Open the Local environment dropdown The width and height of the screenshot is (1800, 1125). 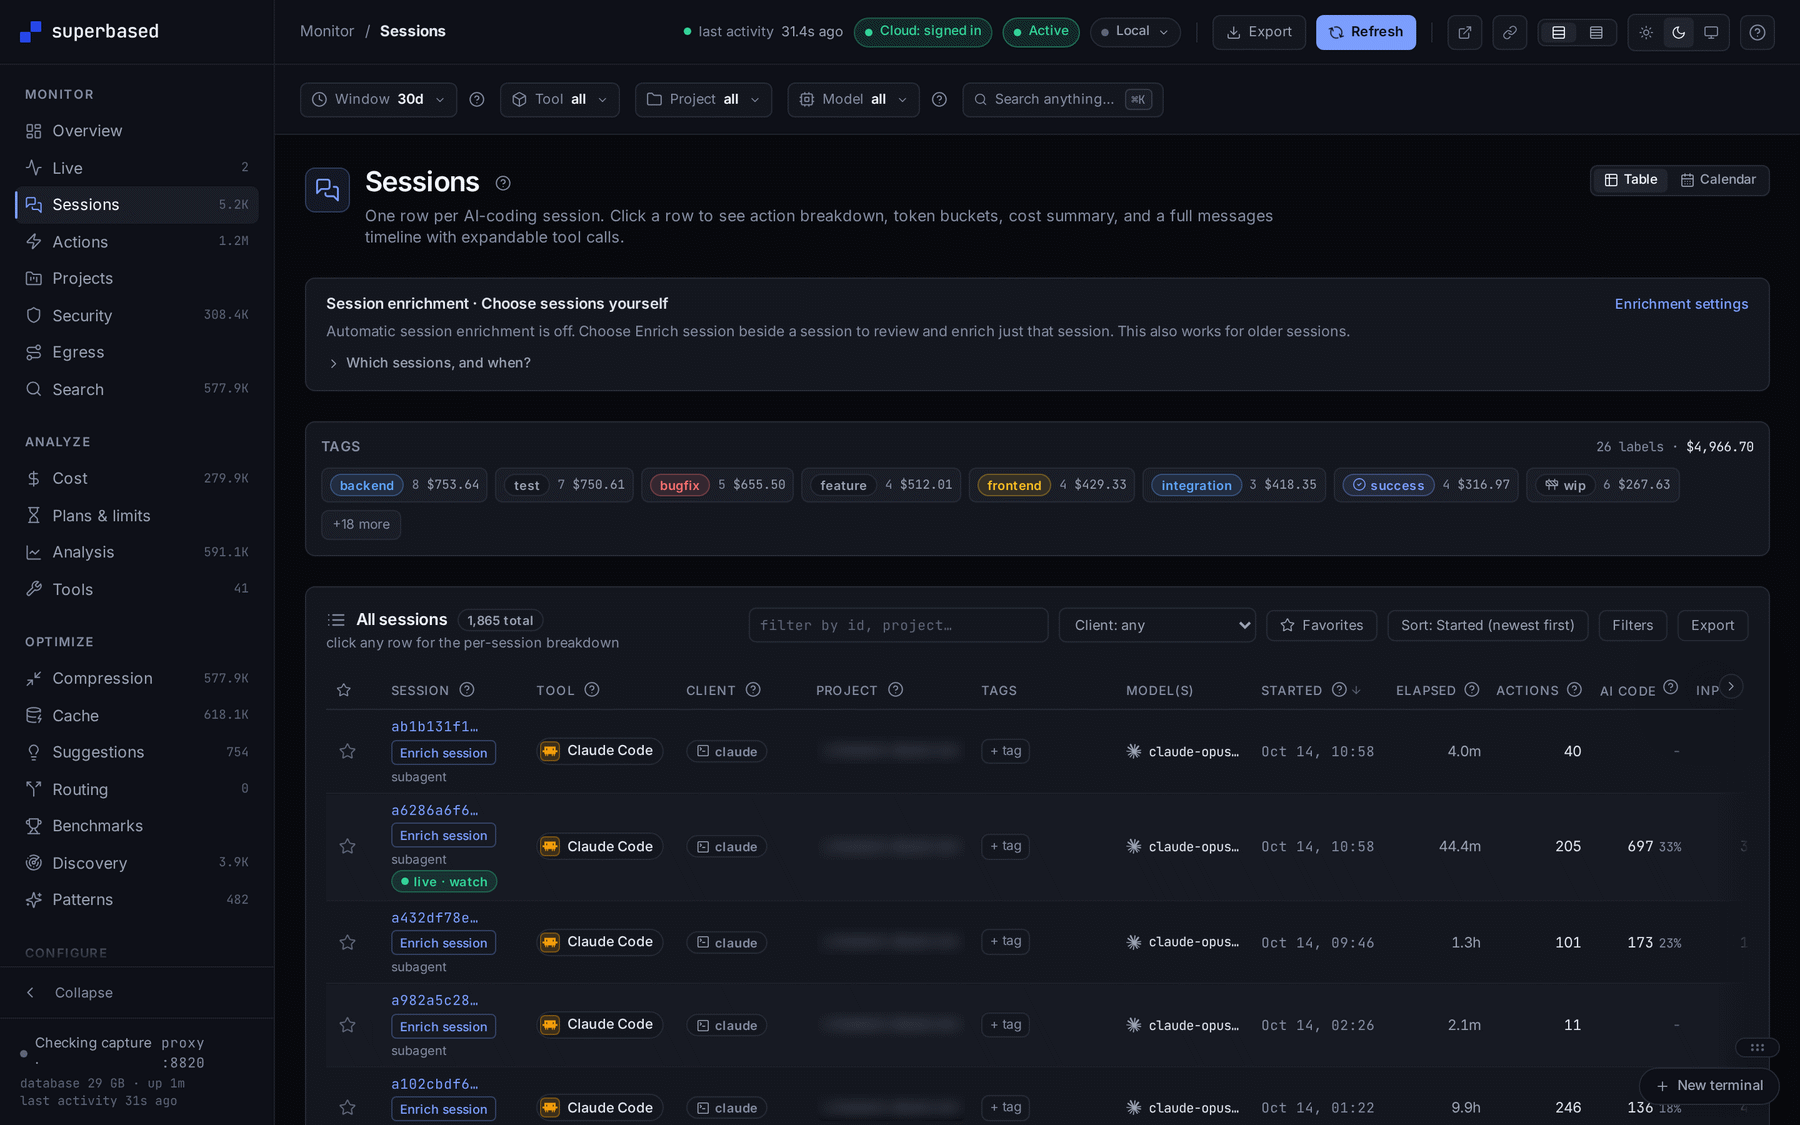[1135, 32]
